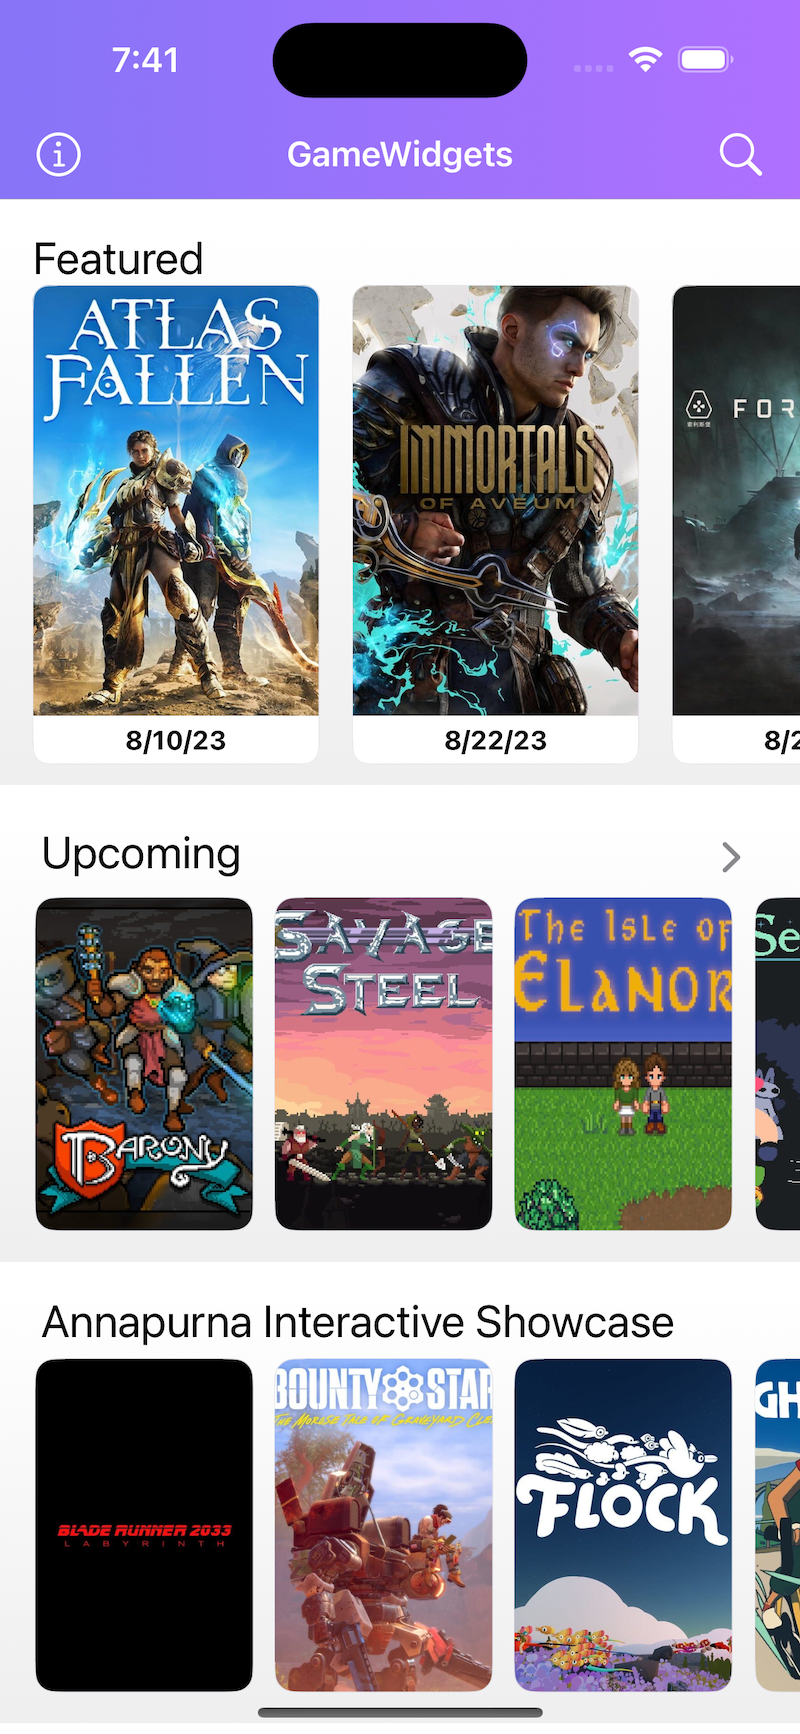Select the Flock game tile
This screenshot has width=800, height=1734.
pos(623,1525)
